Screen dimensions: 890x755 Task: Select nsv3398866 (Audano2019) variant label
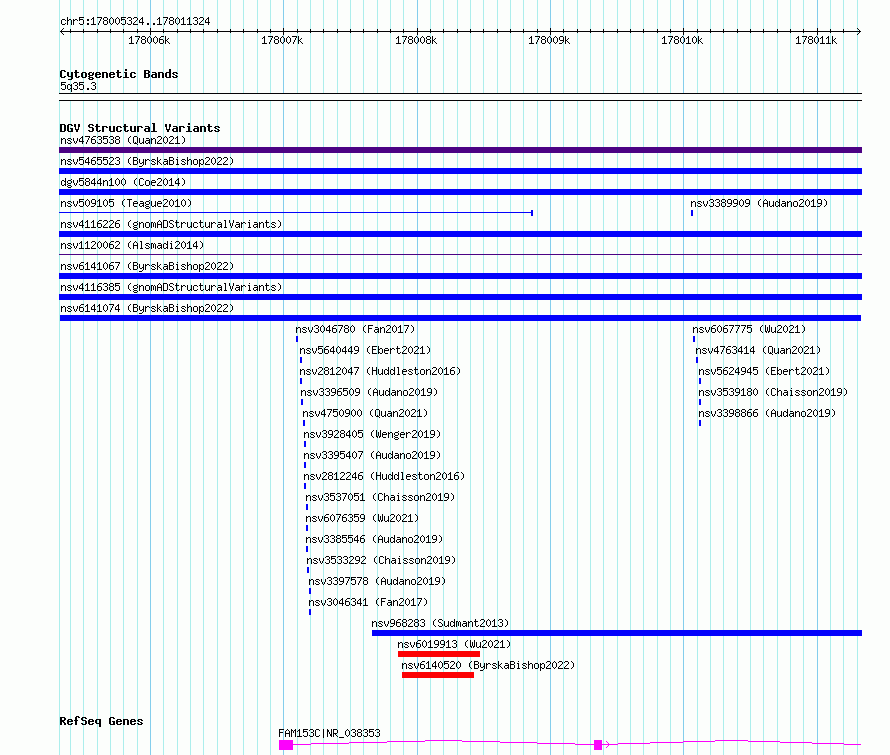pos(767,413)
